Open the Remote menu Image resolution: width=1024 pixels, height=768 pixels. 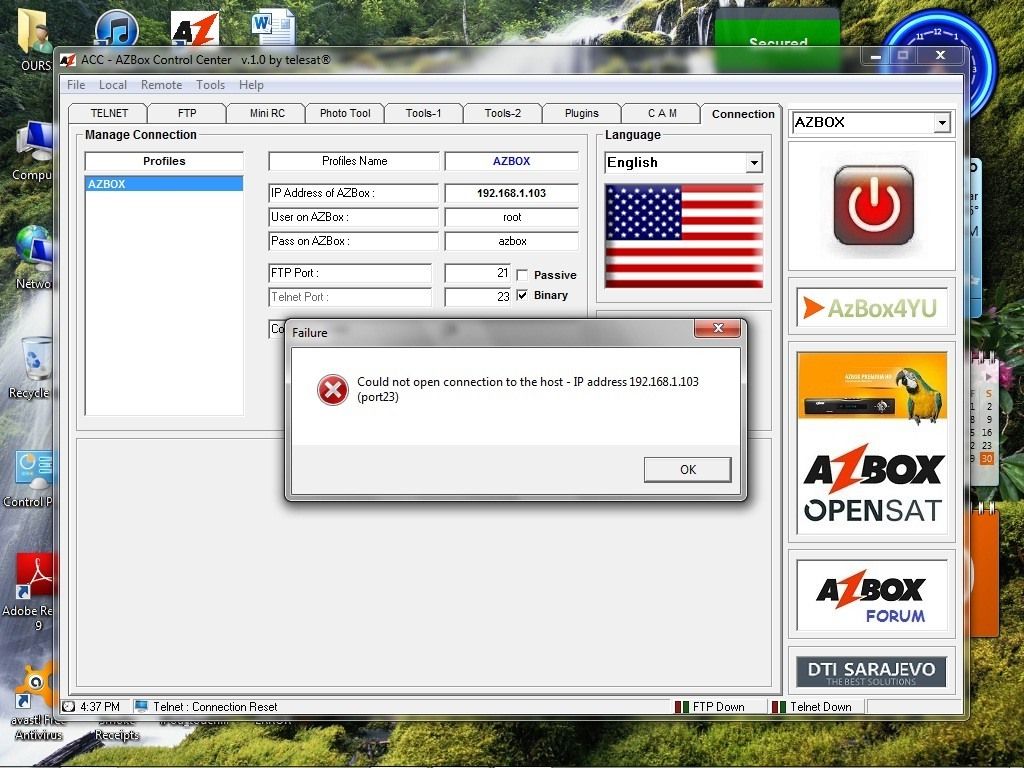click(x=161, y=85)
